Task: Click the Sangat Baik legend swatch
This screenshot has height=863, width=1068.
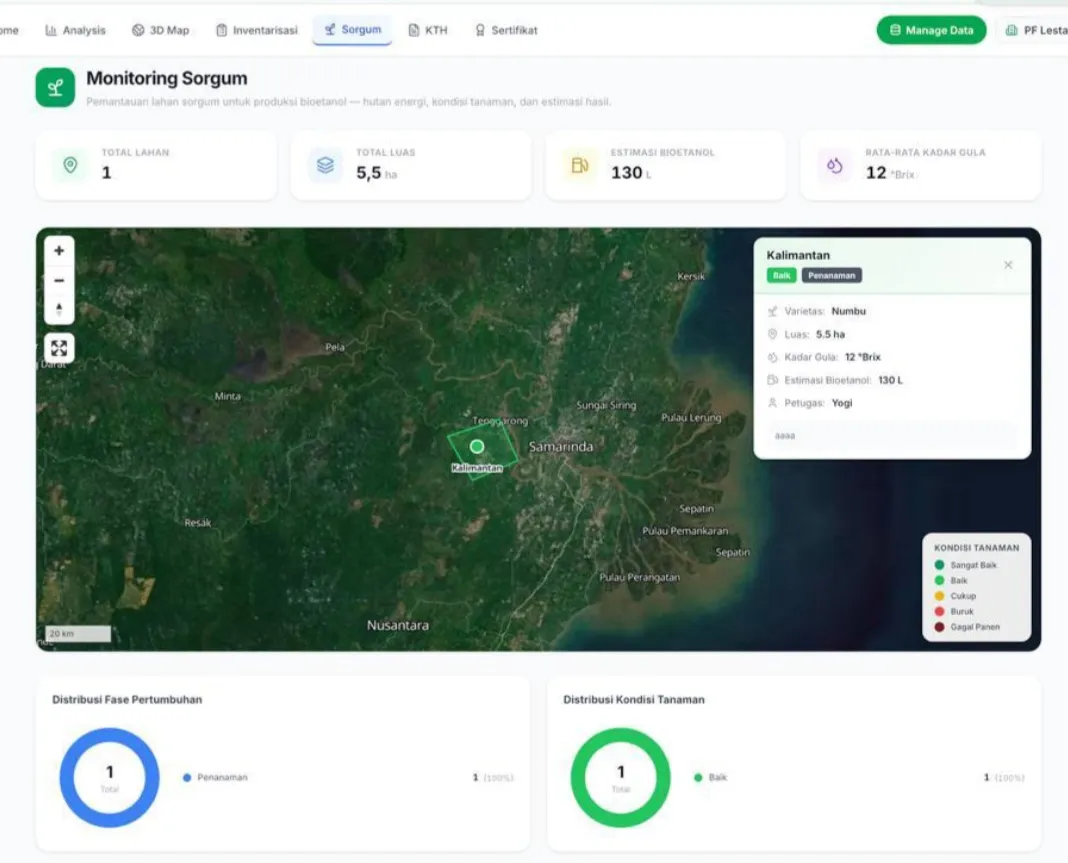Action: [x=939, y=565]
